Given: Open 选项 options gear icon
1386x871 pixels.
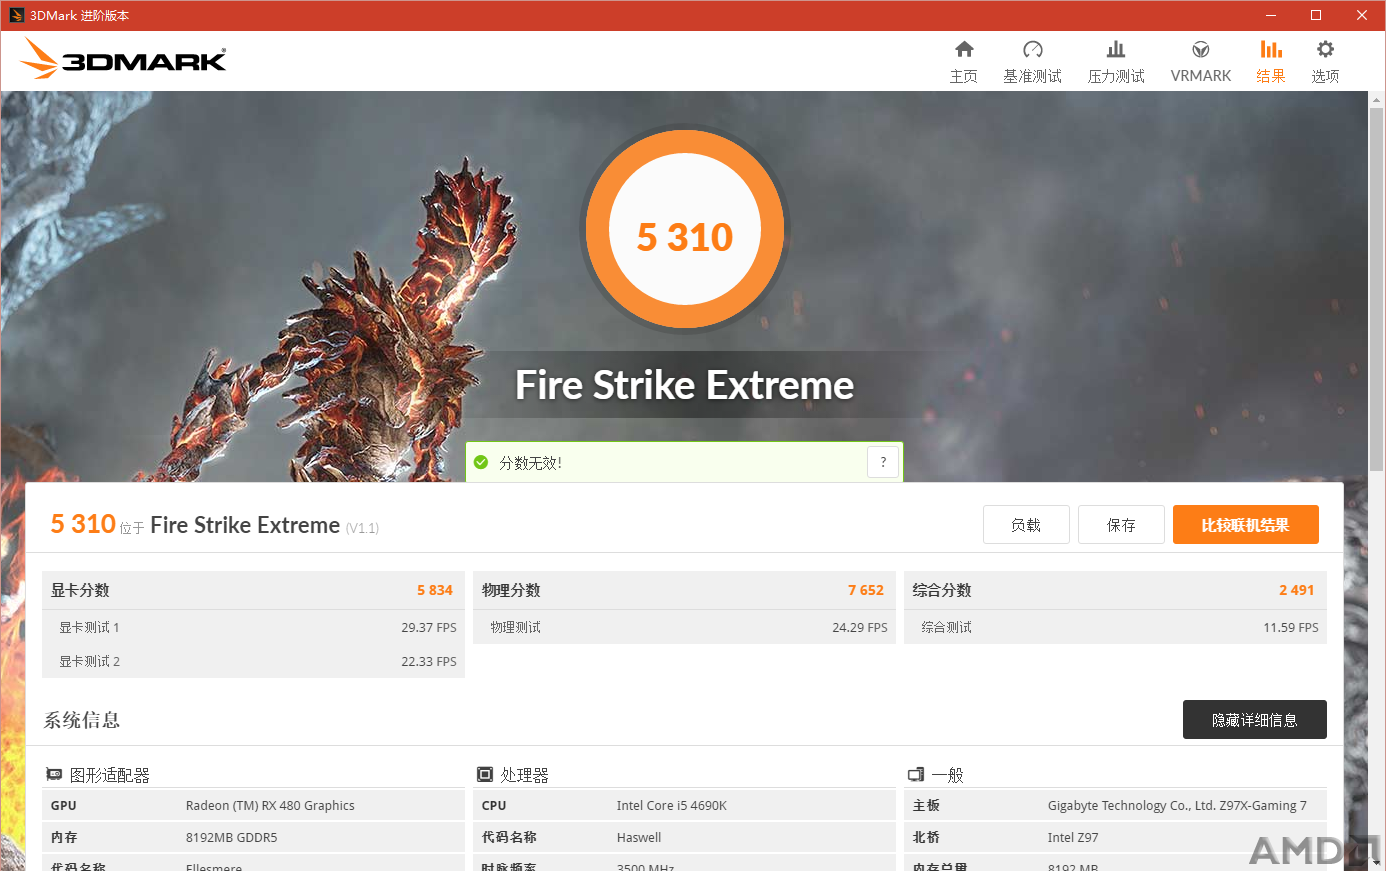Looking at the screenshot, I should tap(1325, 50).
